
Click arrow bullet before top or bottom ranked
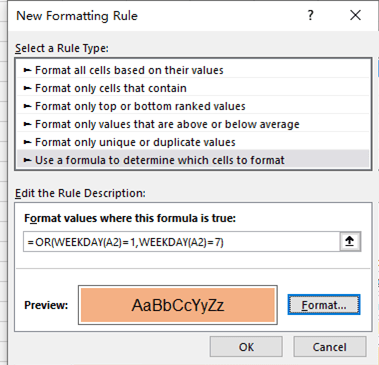pos(27,106)
